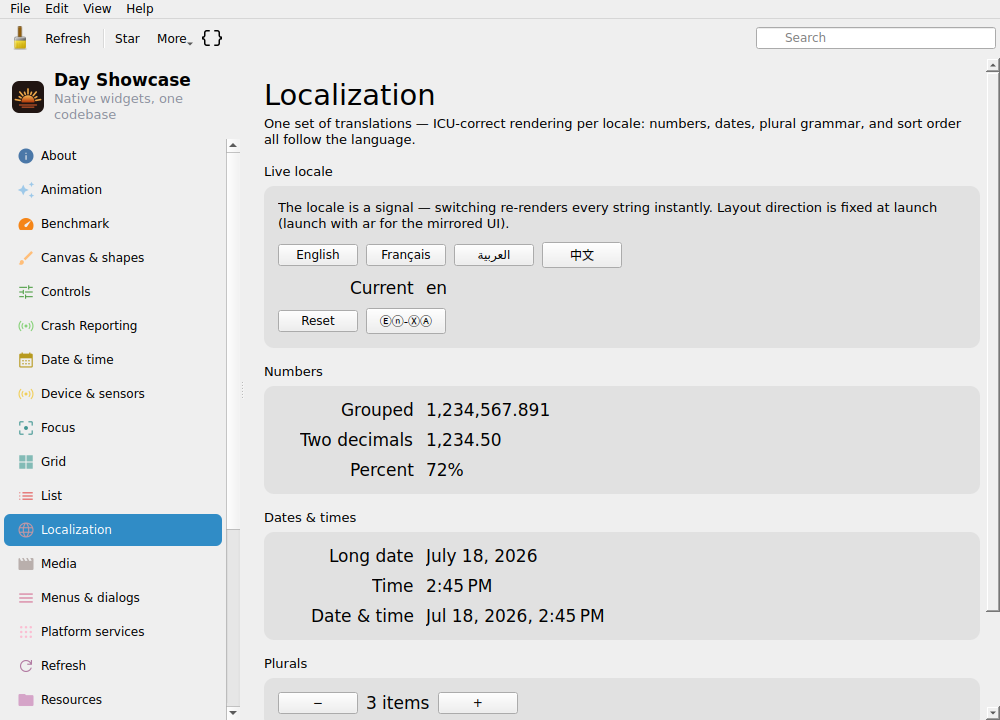Switch locale to English
The width and height of the screenshot is (1000, 720).
point(318,255)
